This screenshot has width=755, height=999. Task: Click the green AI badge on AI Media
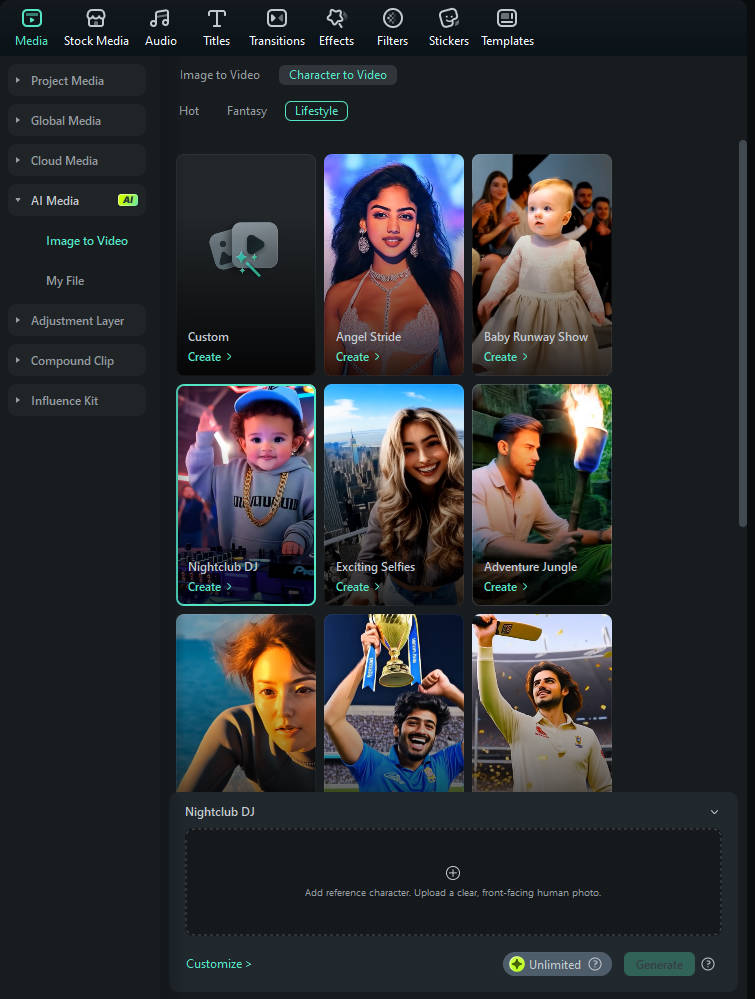[x=128, y=200]
